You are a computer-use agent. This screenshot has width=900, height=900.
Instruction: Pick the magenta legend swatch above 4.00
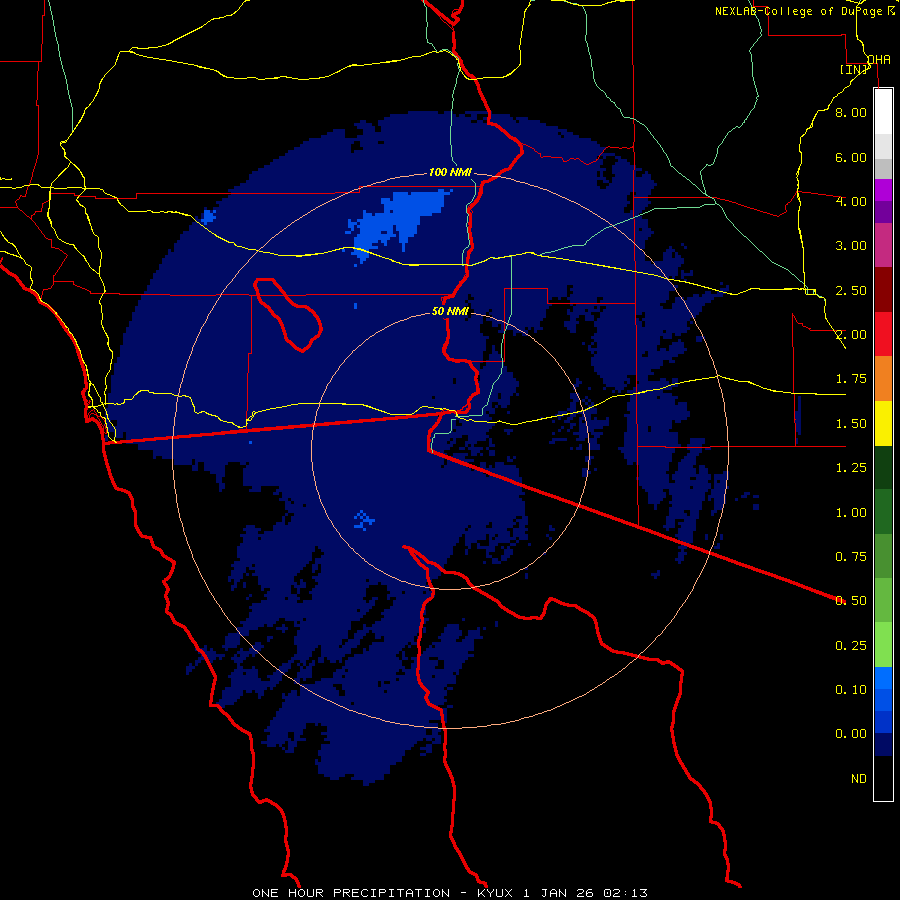[883, 190]
